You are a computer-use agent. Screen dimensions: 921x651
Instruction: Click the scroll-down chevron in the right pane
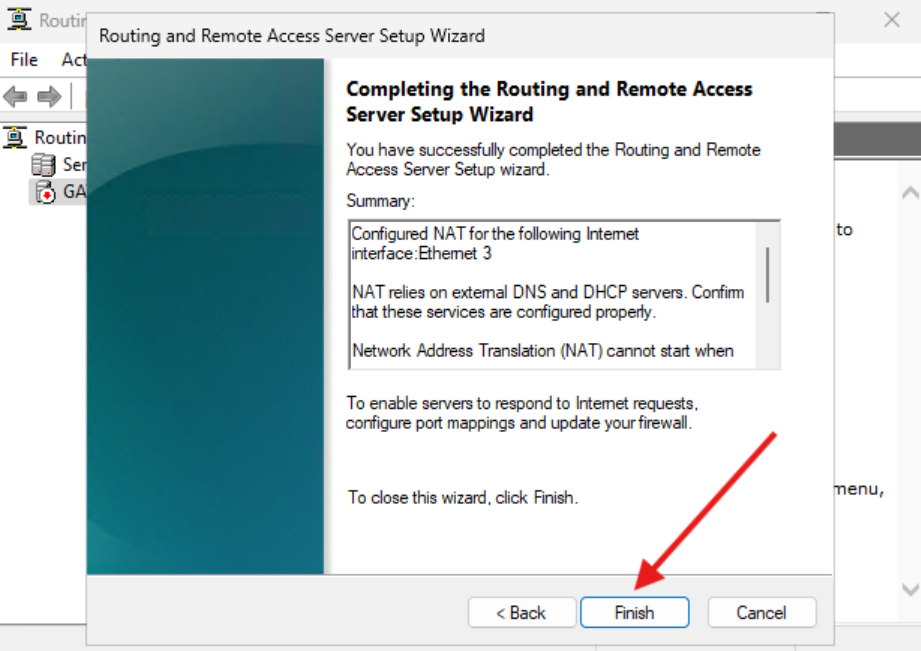click(909, 590)
